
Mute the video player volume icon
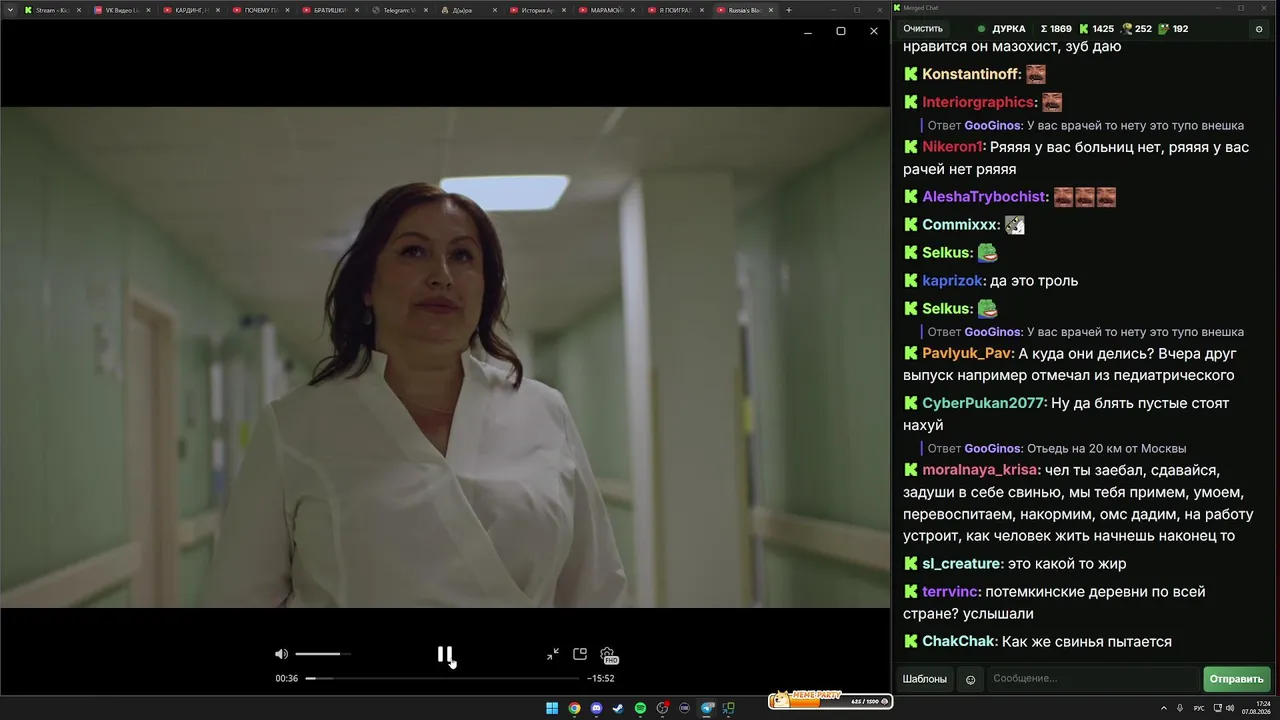[281, 654]
